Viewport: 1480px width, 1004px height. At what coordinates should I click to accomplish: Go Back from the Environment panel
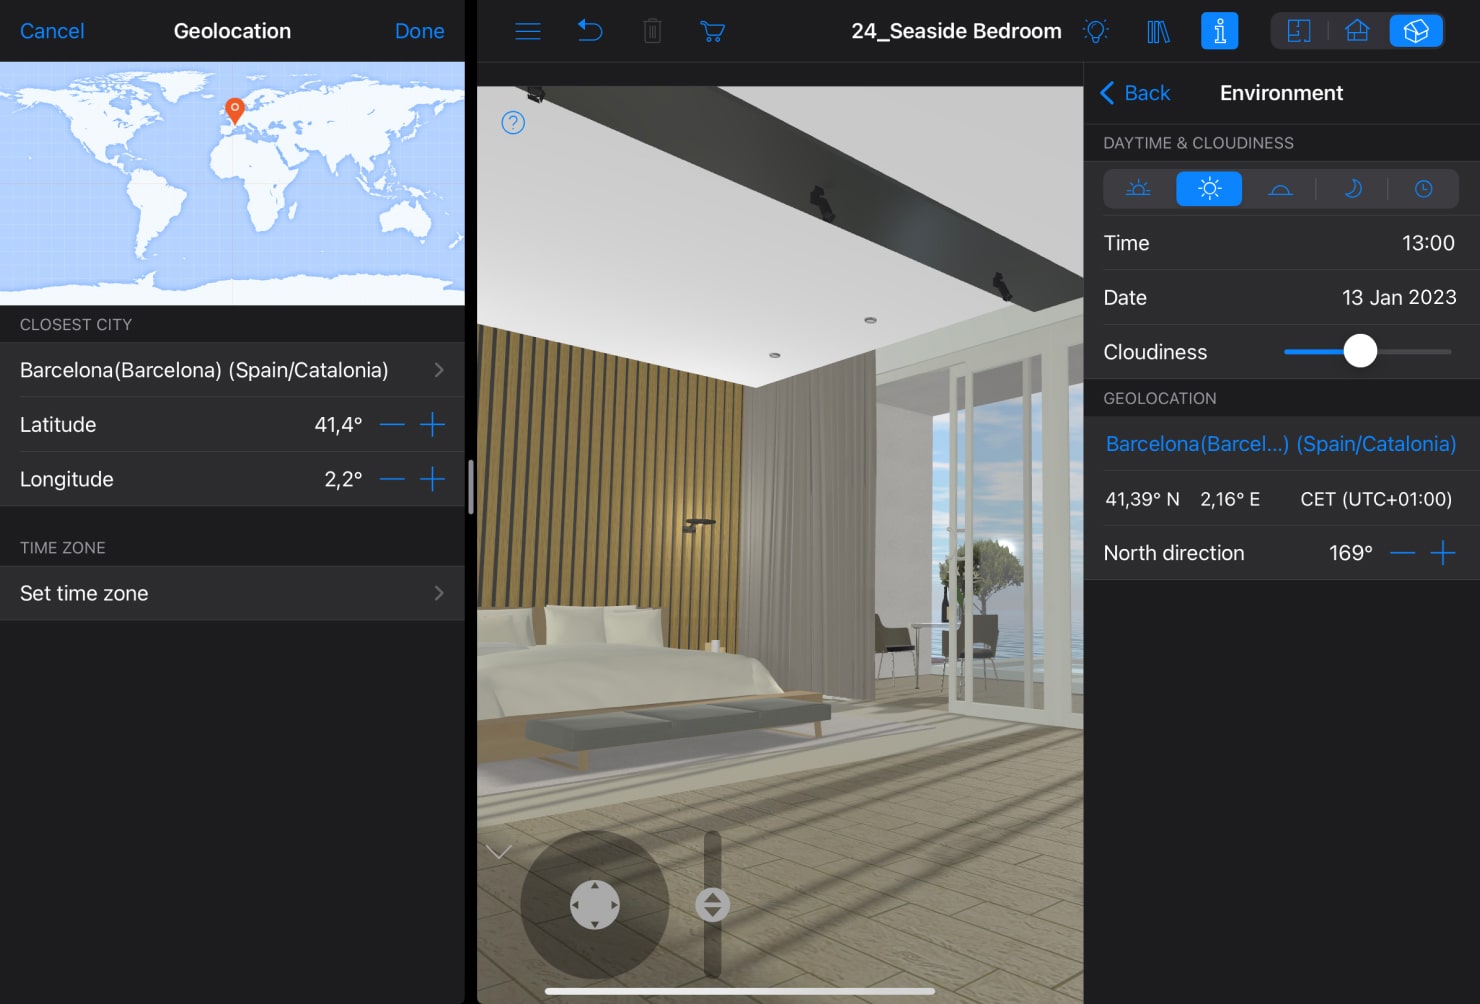[x=1134, y=92]
